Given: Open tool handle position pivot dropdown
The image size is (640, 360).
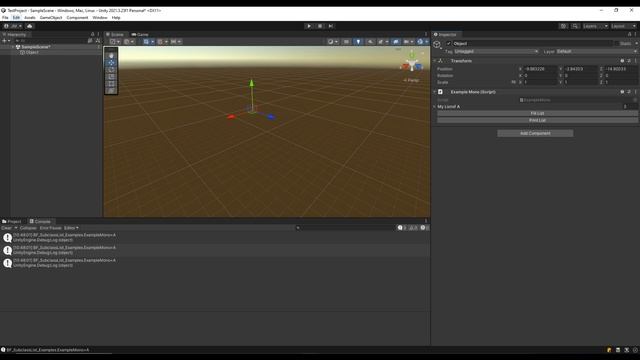Looking at the screenshot, I should tap(114, 42).
